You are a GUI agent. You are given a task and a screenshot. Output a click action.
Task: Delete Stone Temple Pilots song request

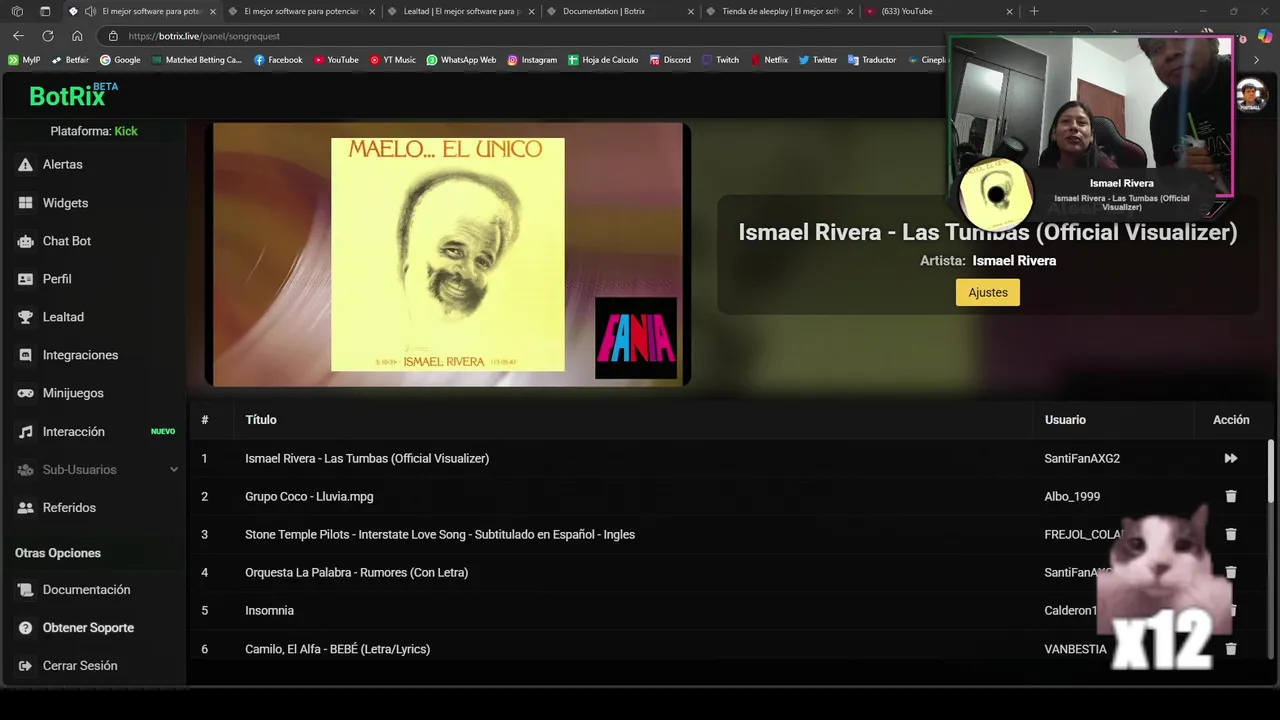tap(1231, 534)
